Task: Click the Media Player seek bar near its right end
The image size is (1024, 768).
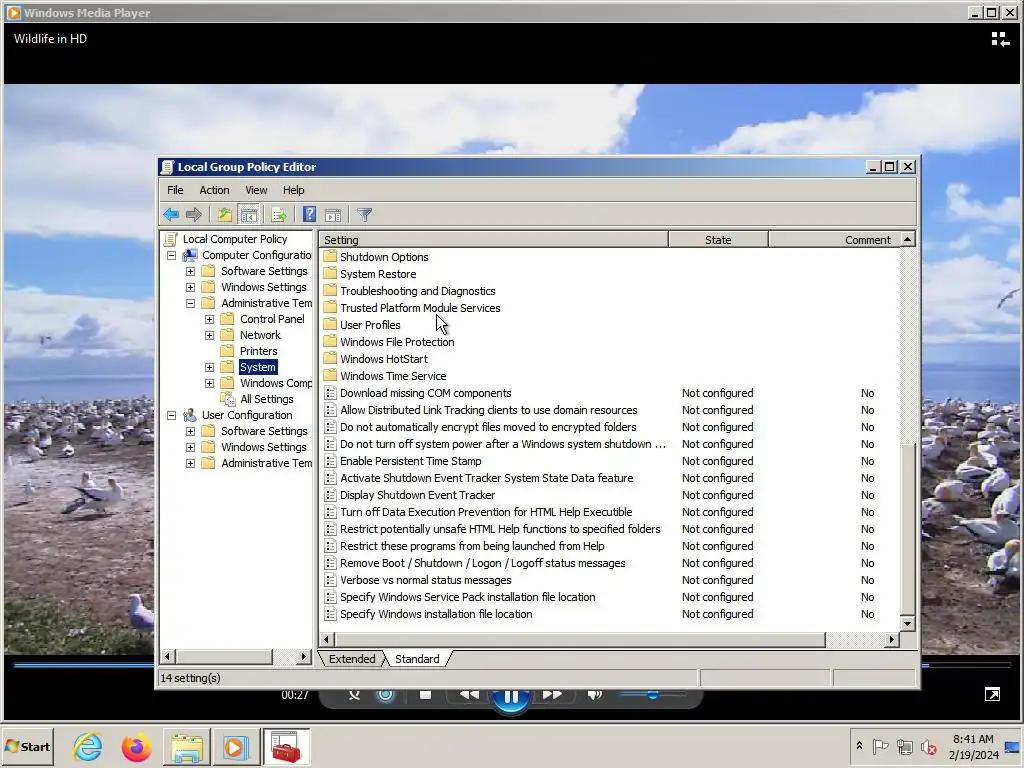Action: (967, 665)
